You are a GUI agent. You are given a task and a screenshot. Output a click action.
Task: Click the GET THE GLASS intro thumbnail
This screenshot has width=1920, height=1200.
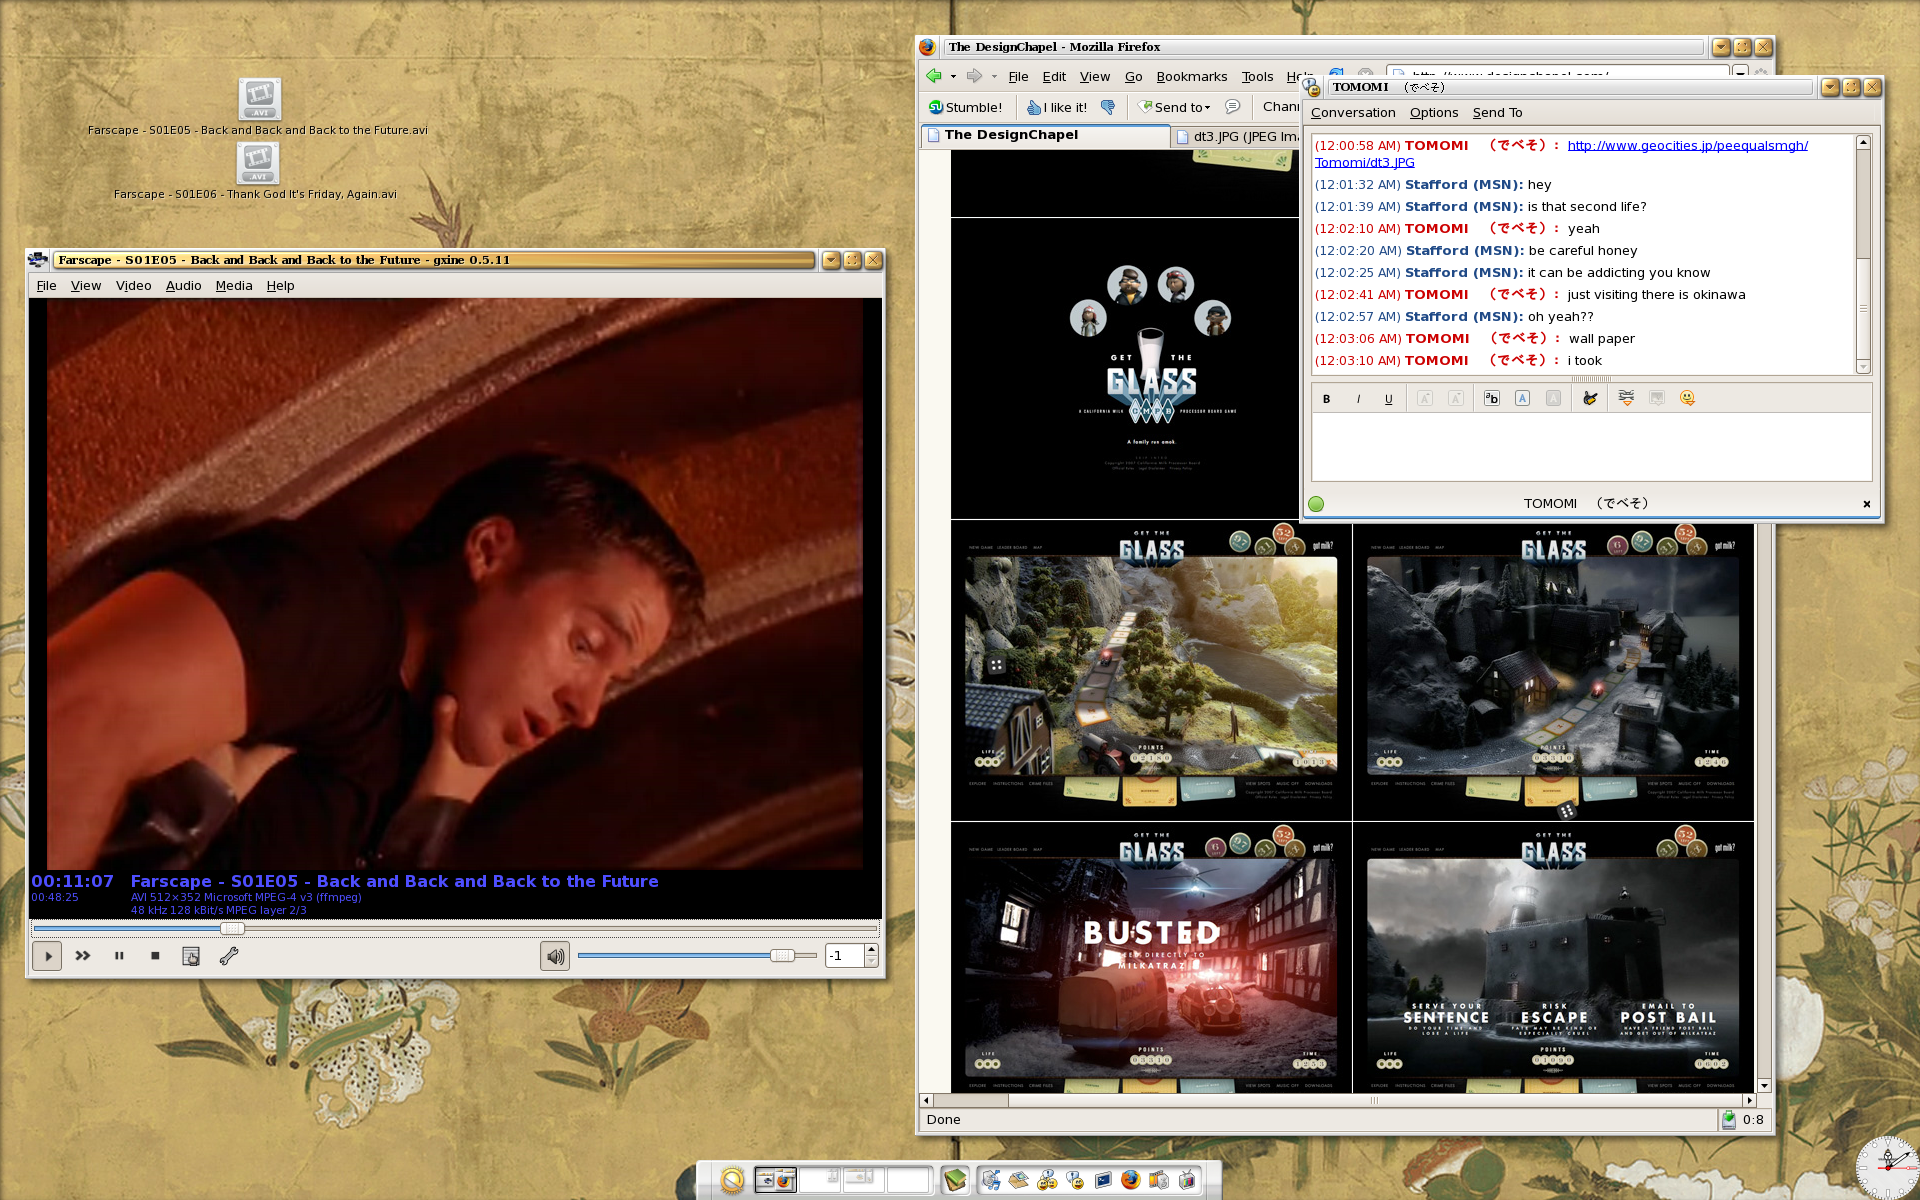pyautogui.click(x=1125, y=368)
